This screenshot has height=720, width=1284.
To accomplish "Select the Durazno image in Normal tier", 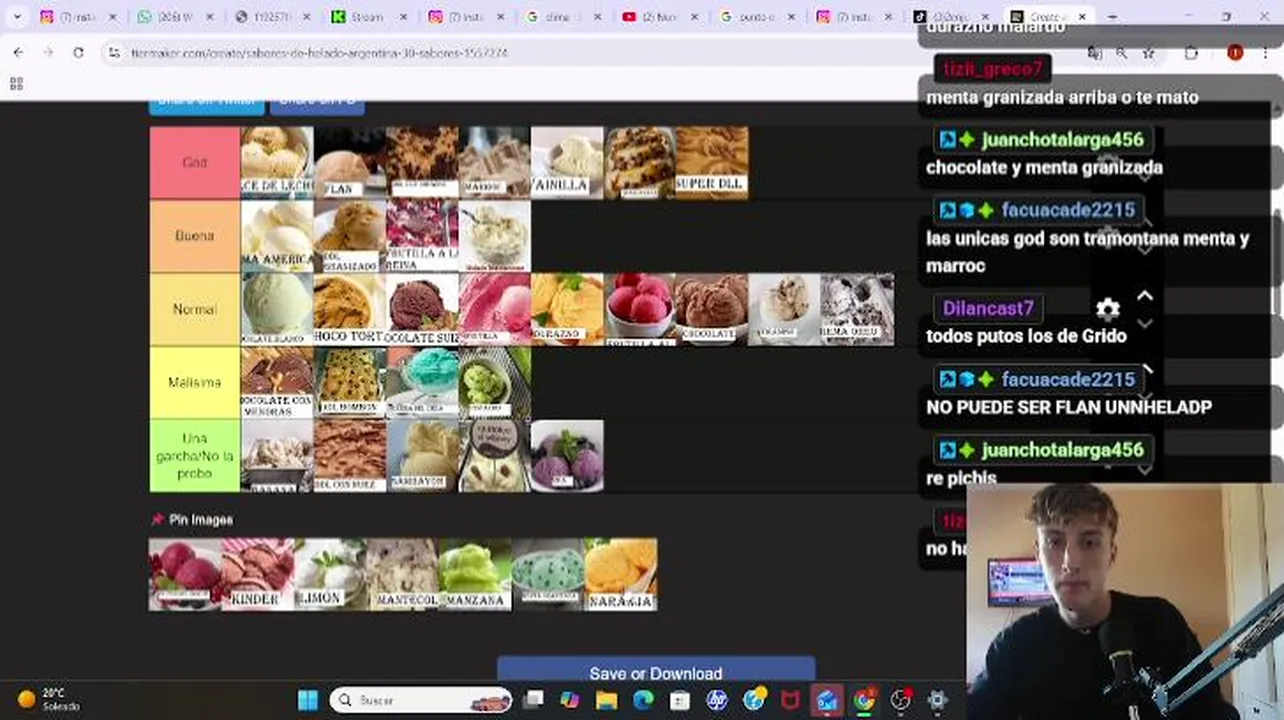I will point(567,309).
